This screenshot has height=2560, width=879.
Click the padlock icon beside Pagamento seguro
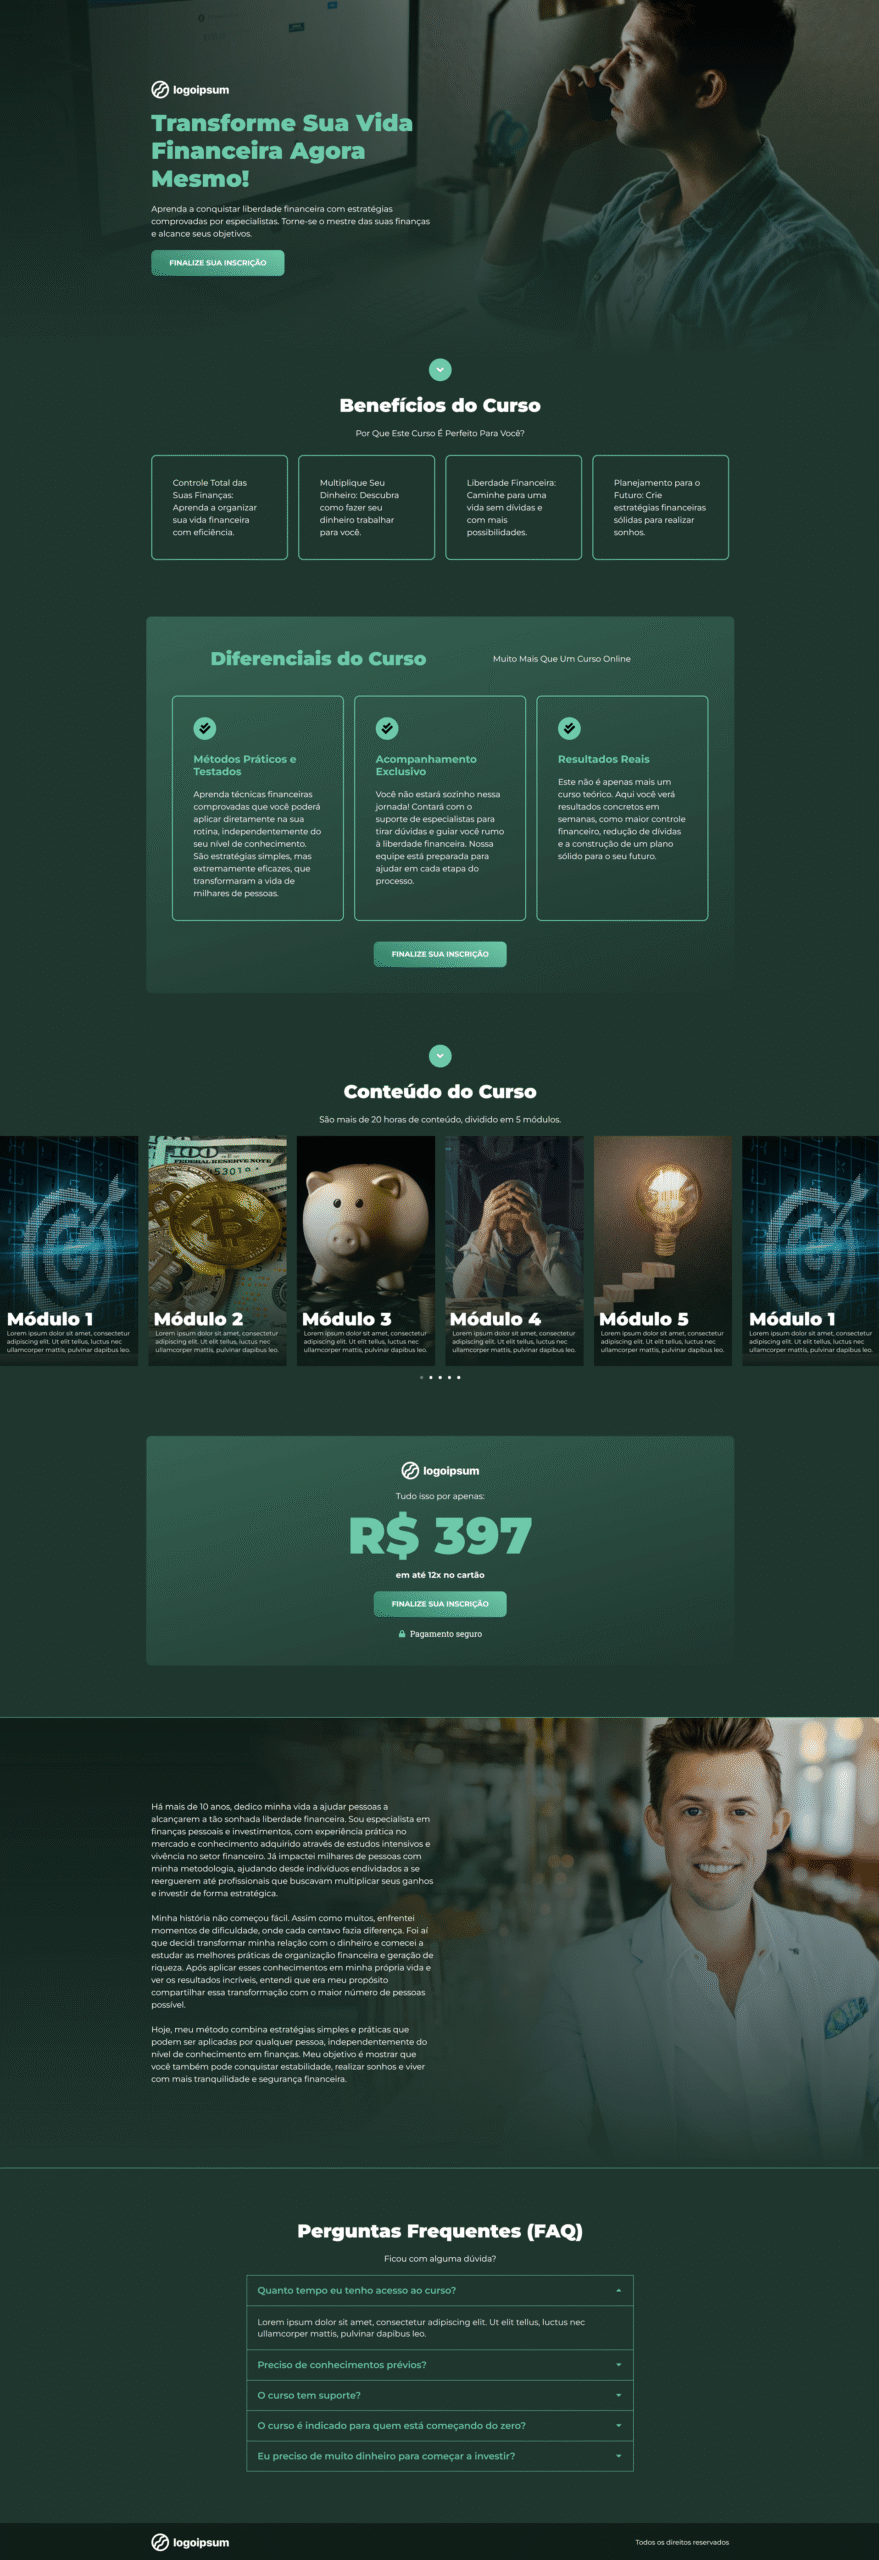[x=402, y=1634]
